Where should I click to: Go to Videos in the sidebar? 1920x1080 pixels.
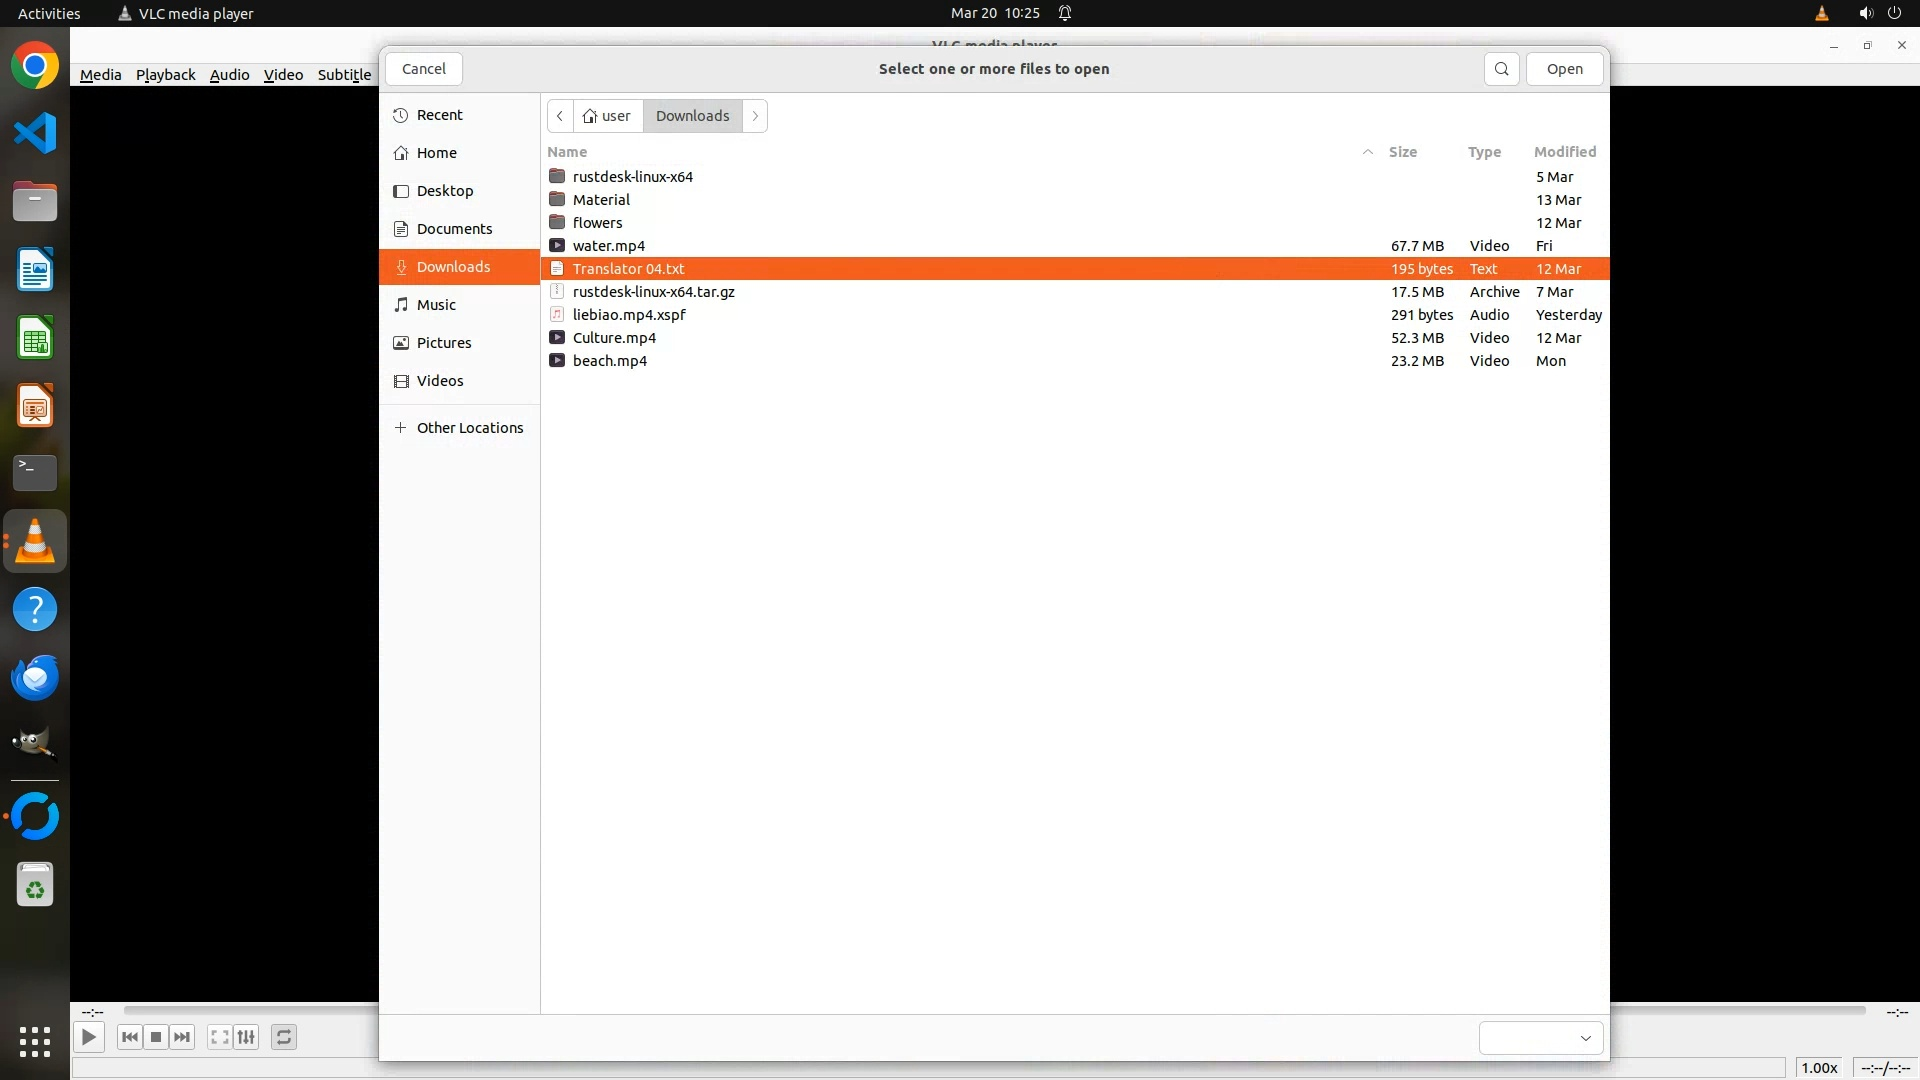point(440,381)
